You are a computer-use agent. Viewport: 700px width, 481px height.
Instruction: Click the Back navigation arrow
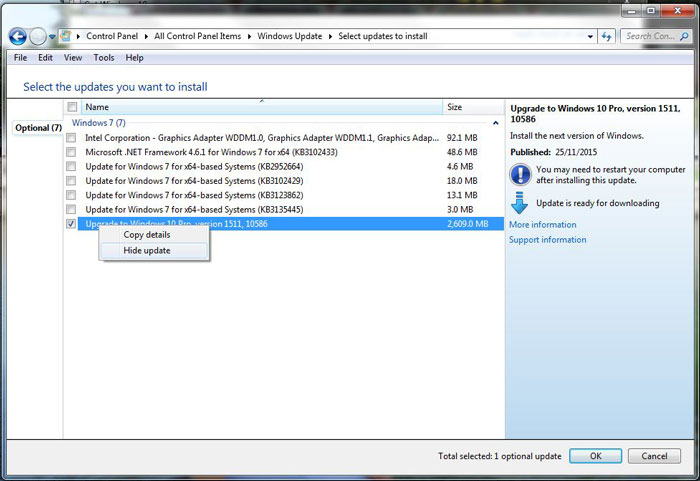coord(18,37)
